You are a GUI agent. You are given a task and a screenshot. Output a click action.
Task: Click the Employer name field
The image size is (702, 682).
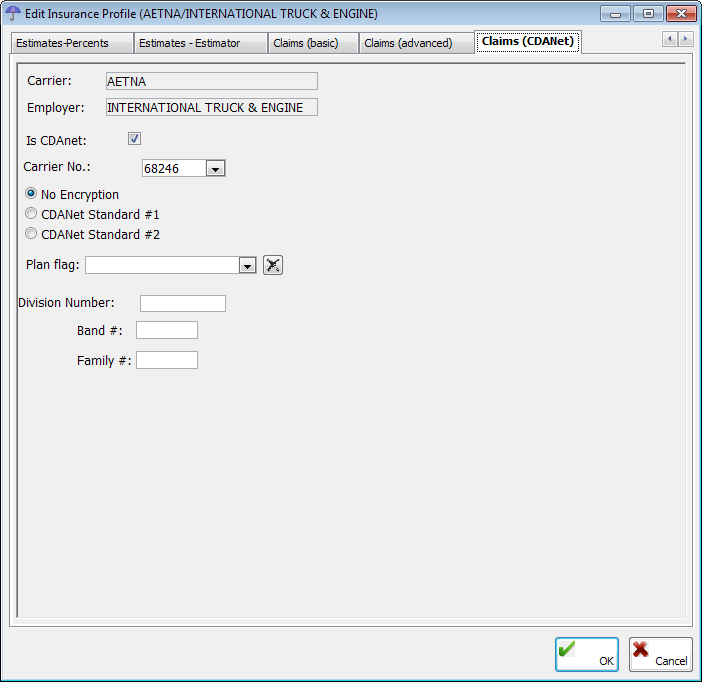click(x=211, y=107)
